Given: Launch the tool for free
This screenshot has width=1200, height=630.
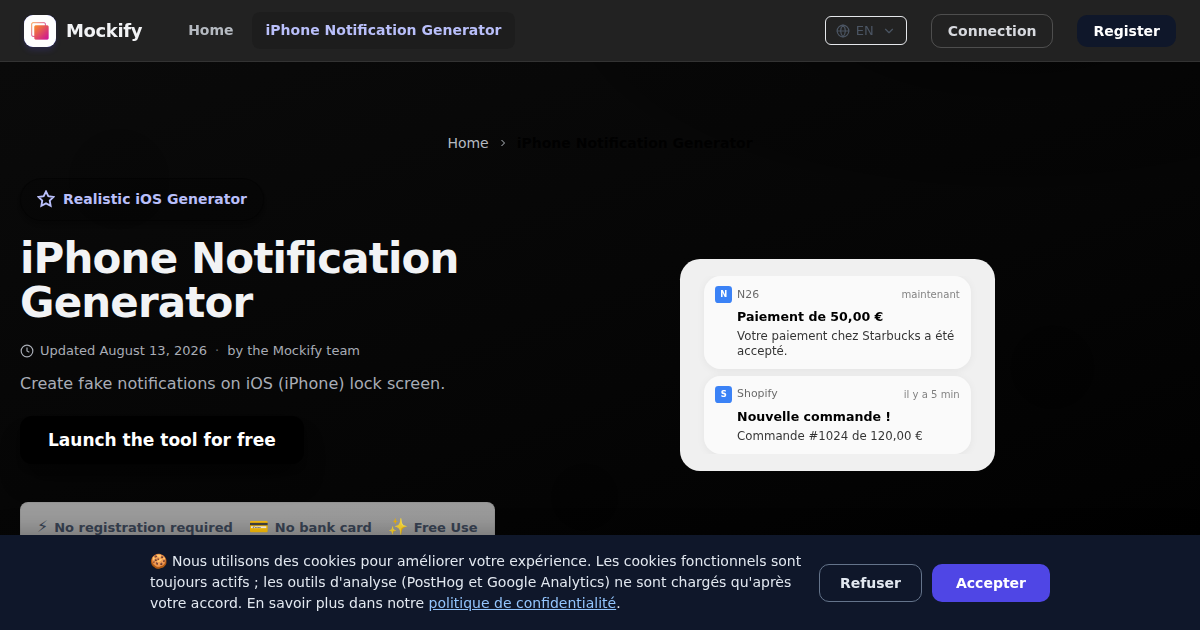Looking at the screenshot, I should tap(162, 440).
